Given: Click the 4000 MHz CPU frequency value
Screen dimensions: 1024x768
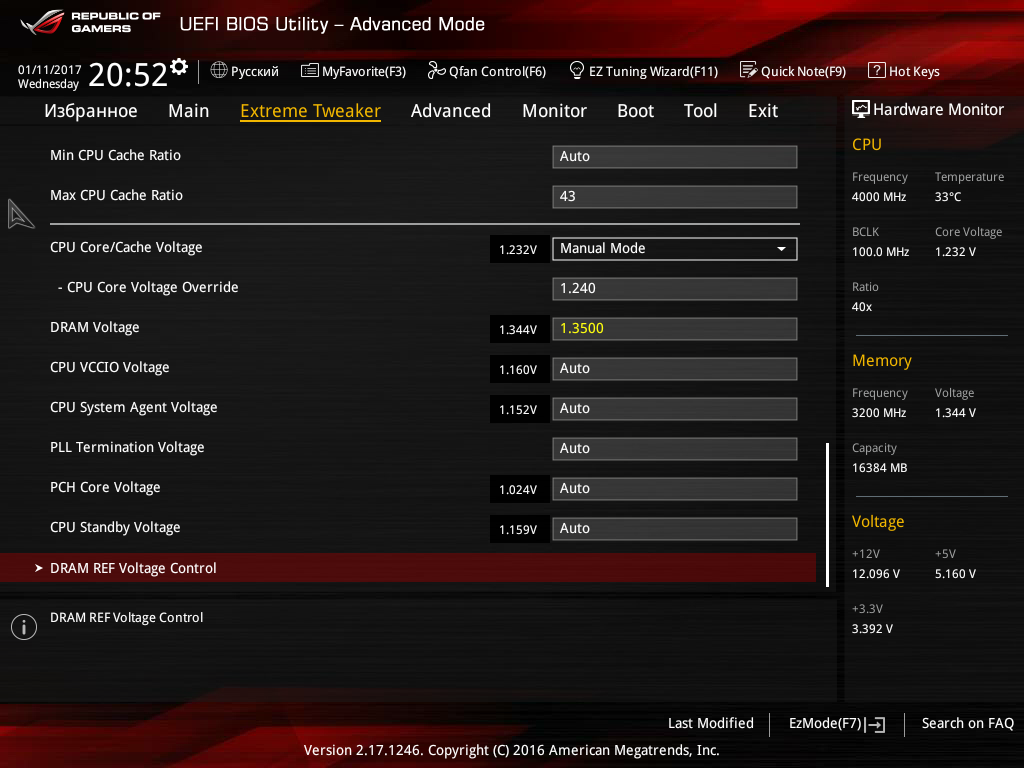Looking at the screenshot, I should (x=878, y=197).
